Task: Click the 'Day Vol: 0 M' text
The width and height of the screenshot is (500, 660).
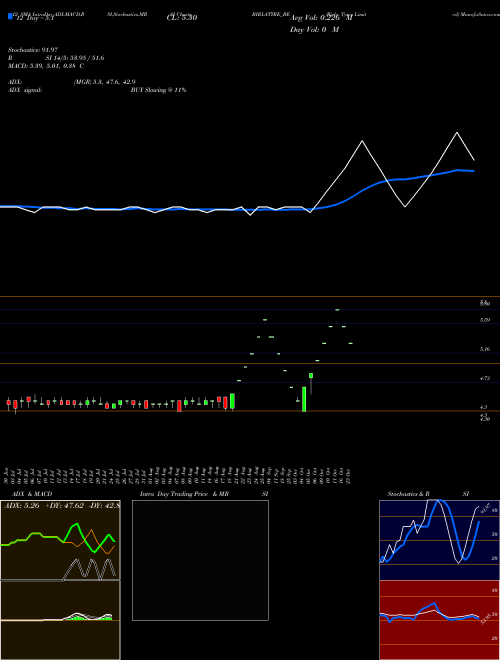Action: [314, 30]
